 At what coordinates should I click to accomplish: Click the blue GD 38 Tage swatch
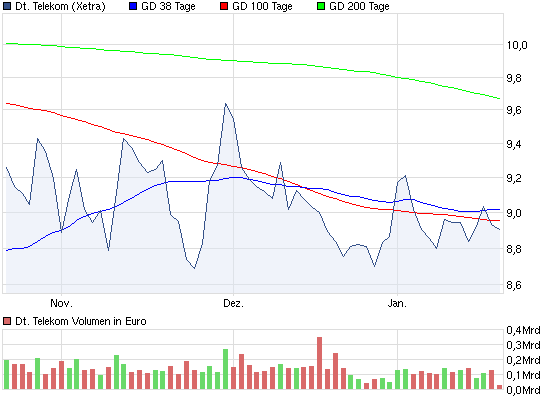[x=133, y=6]
